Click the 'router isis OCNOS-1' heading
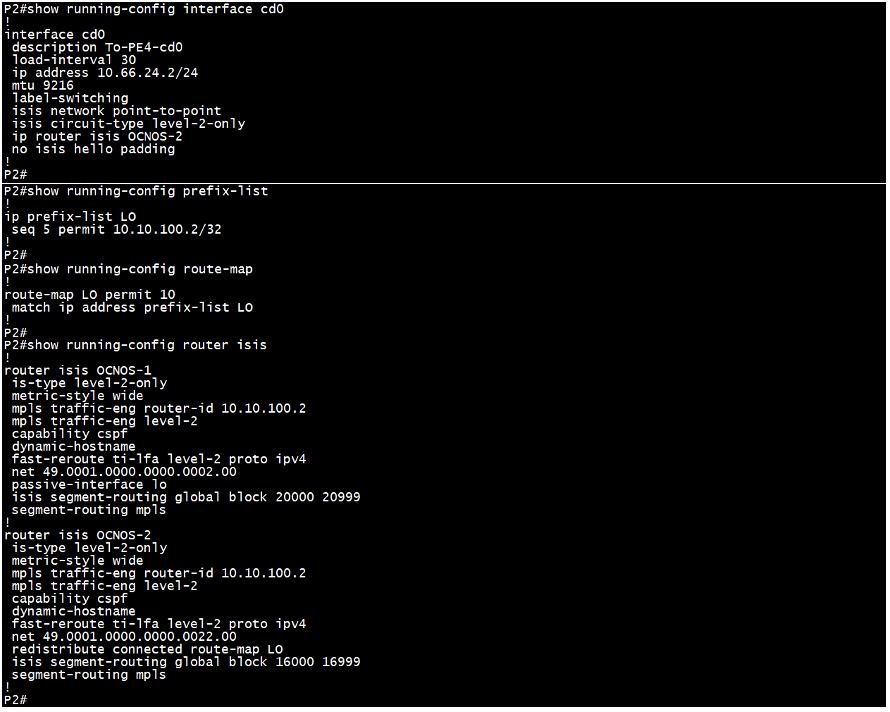The width and height of the screenshot is (890, 712). click(78, 370)
